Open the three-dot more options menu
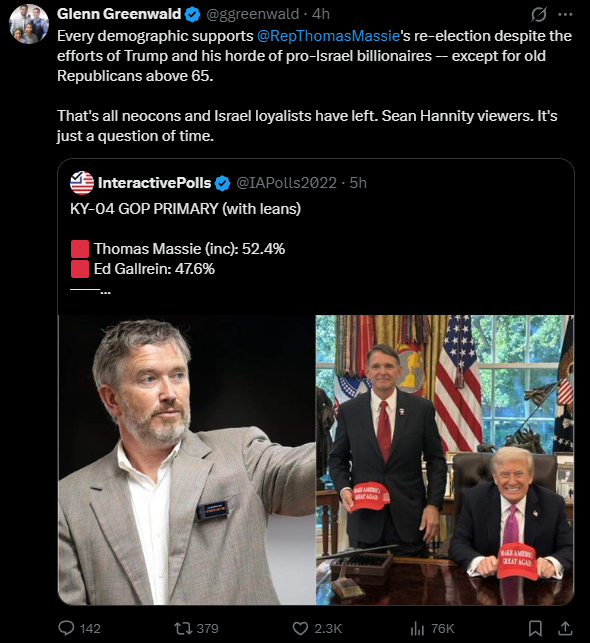Image resolution: width=590 pixels, height=643 pixels. (565, 14)
